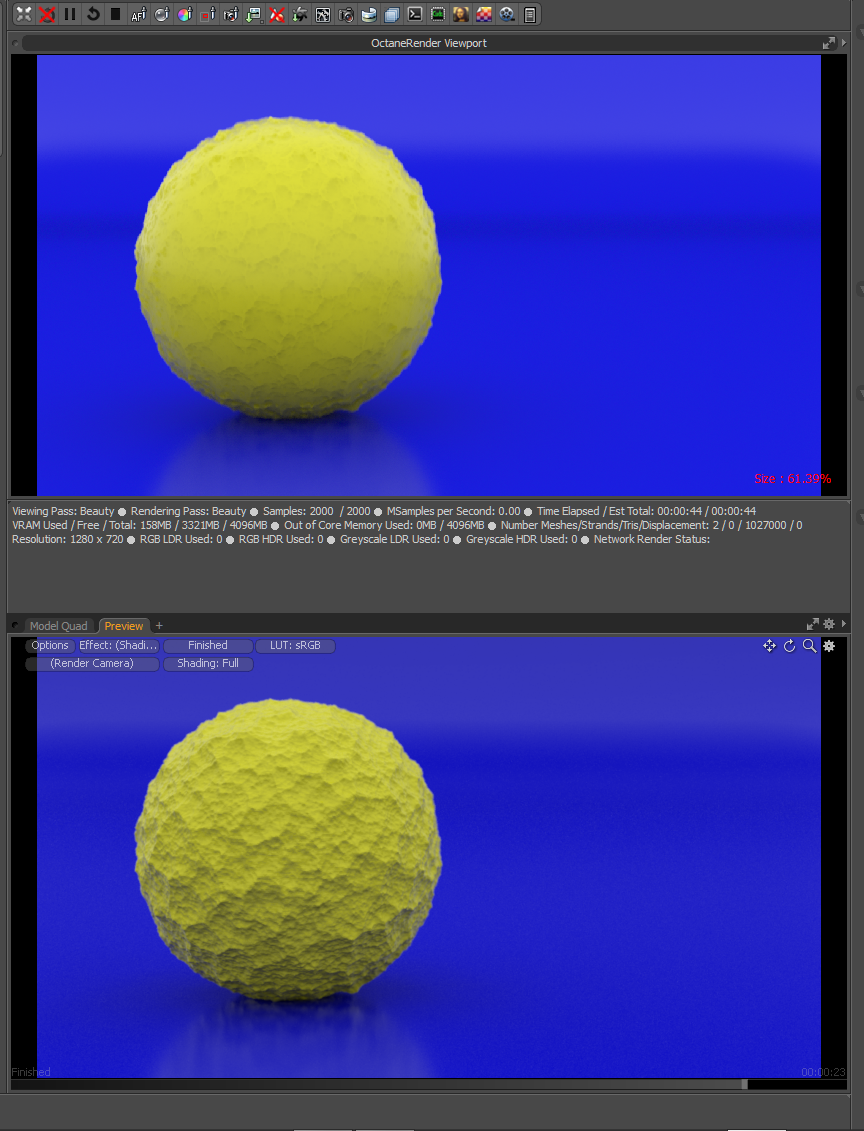Screen dimensions: 864x1131
Task: Open the Preview Options menu
Action: (50, 646)
